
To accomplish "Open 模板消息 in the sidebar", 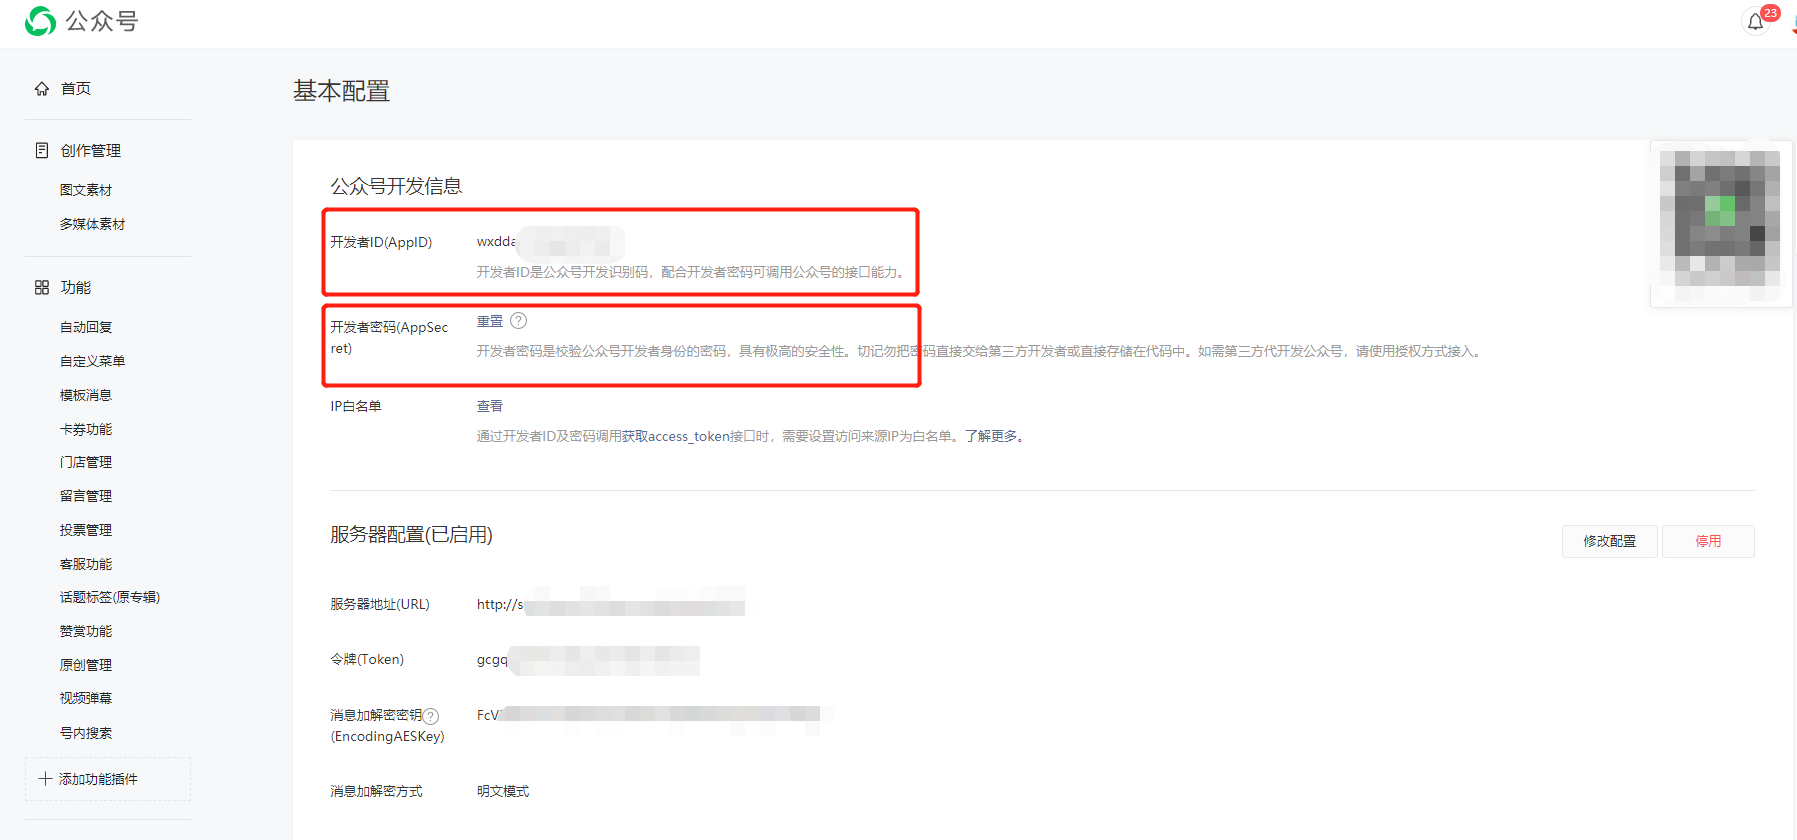I will 86,395.
